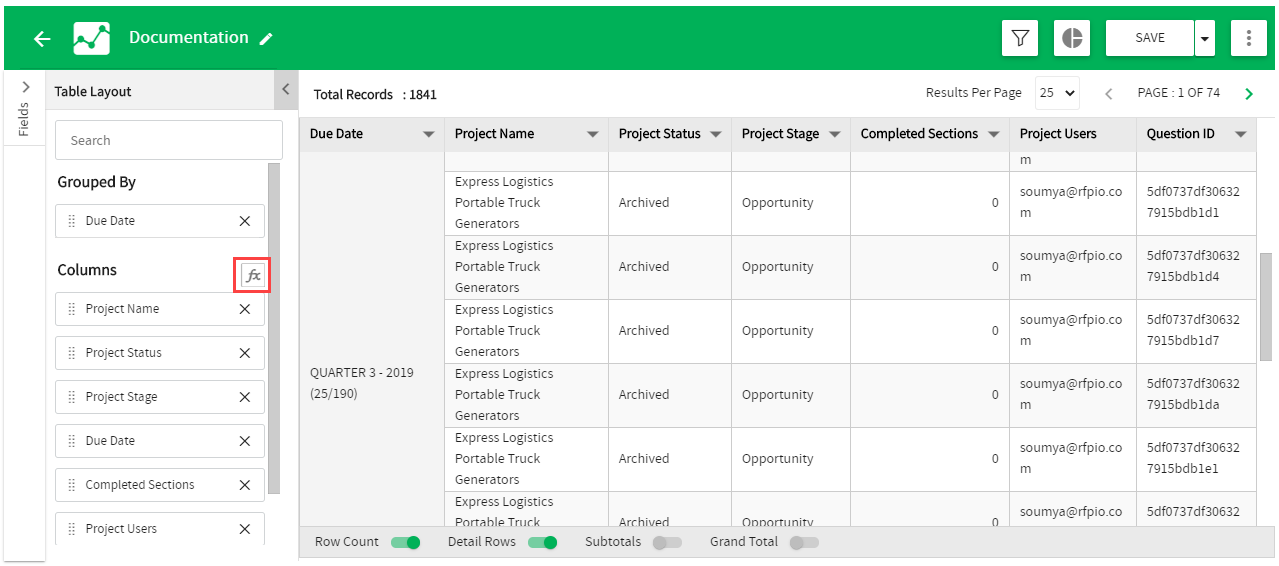The image size is (1279, 566).
Task: Open the pie chart view icon
Action: (1072, 38)
